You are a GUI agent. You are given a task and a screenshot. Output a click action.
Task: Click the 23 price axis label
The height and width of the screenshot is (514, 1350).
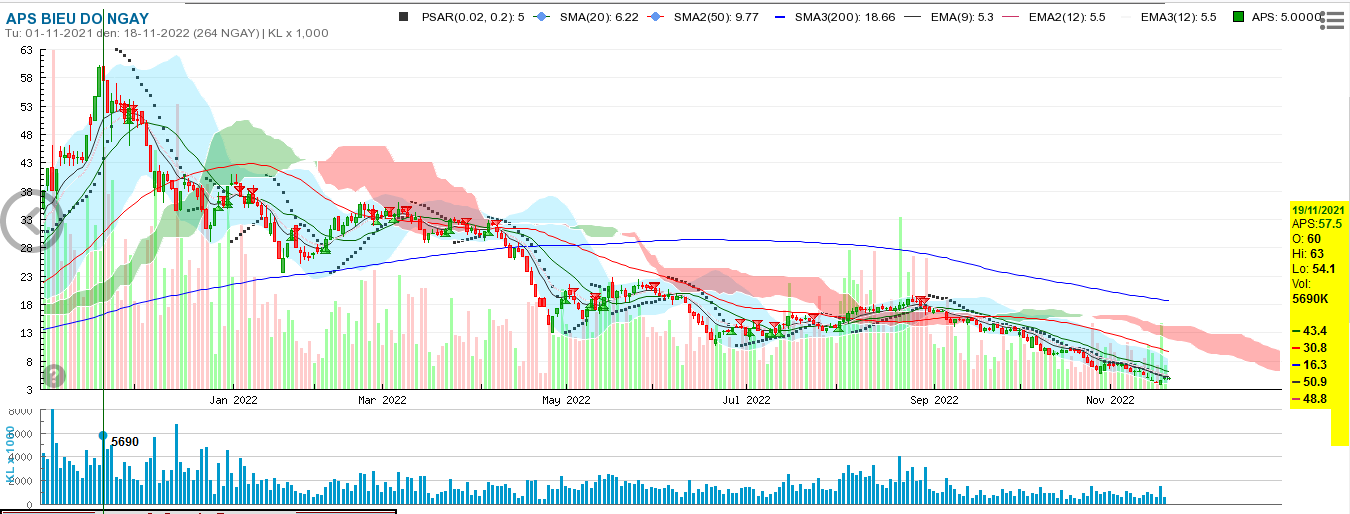25,277
